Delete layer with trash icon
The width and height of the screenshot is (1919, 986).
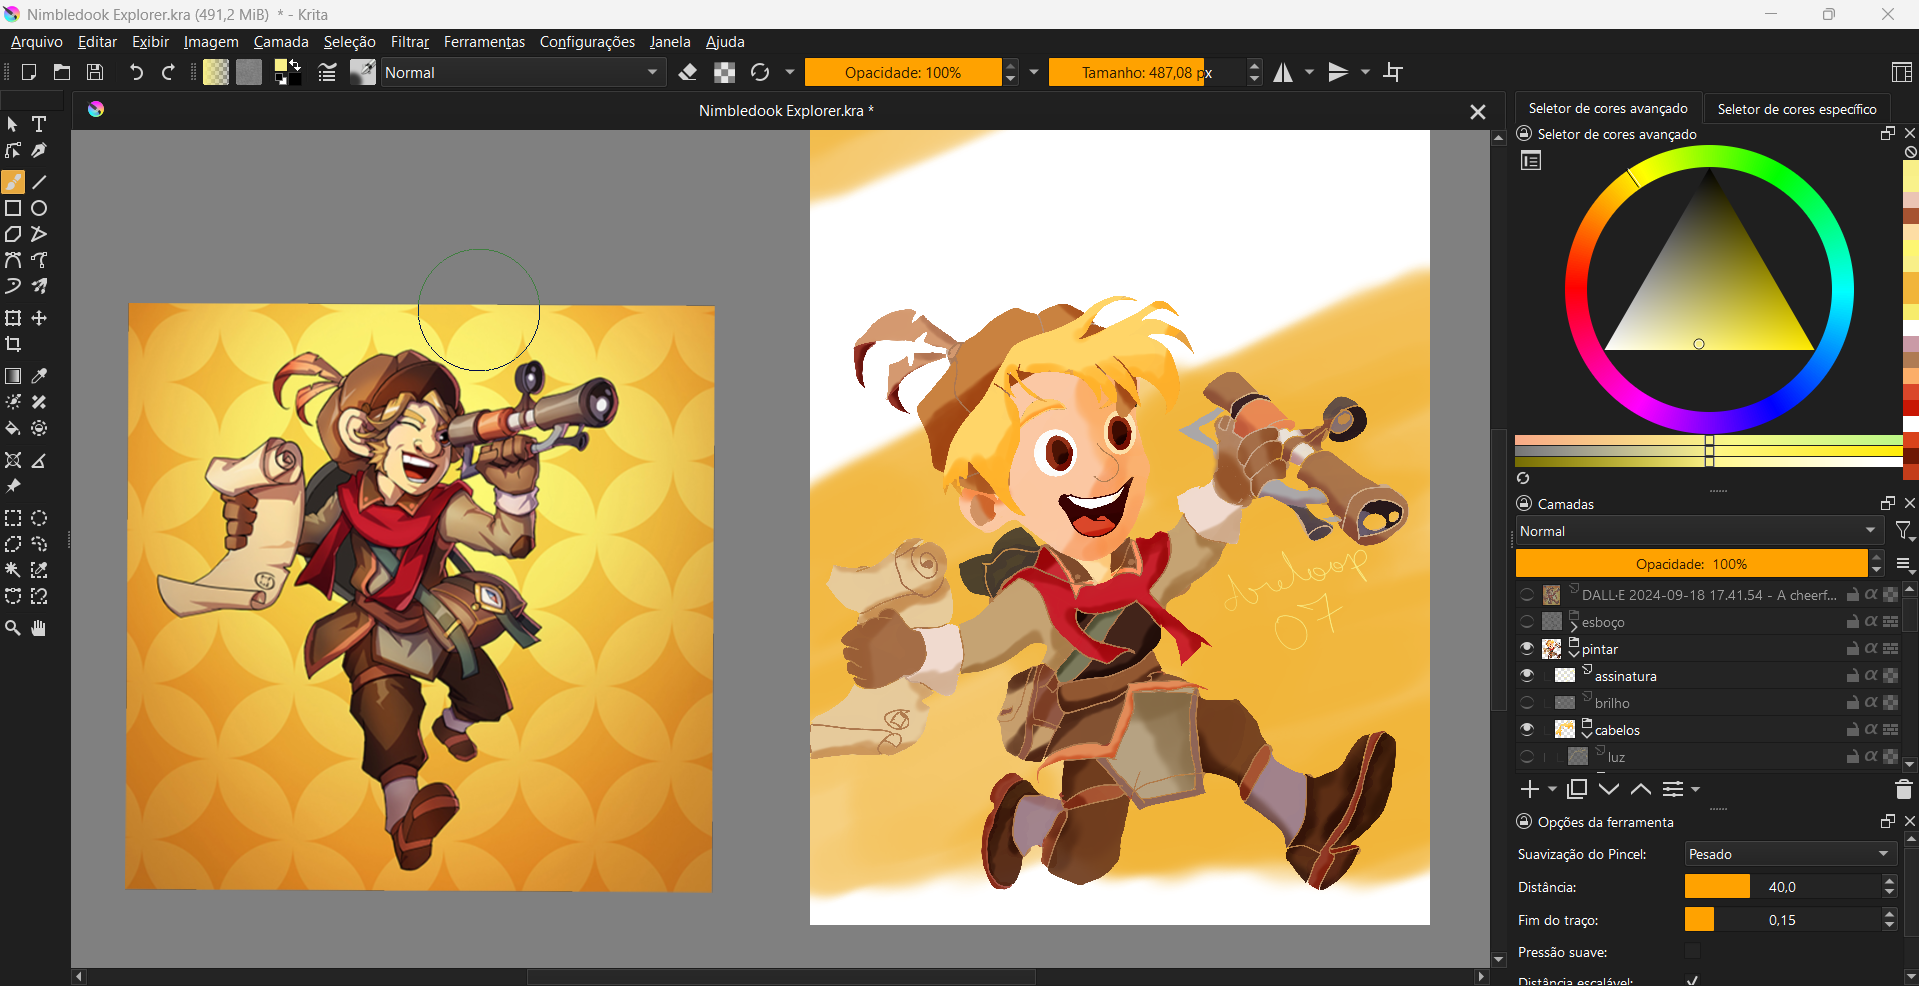[x=1903, y=790]
